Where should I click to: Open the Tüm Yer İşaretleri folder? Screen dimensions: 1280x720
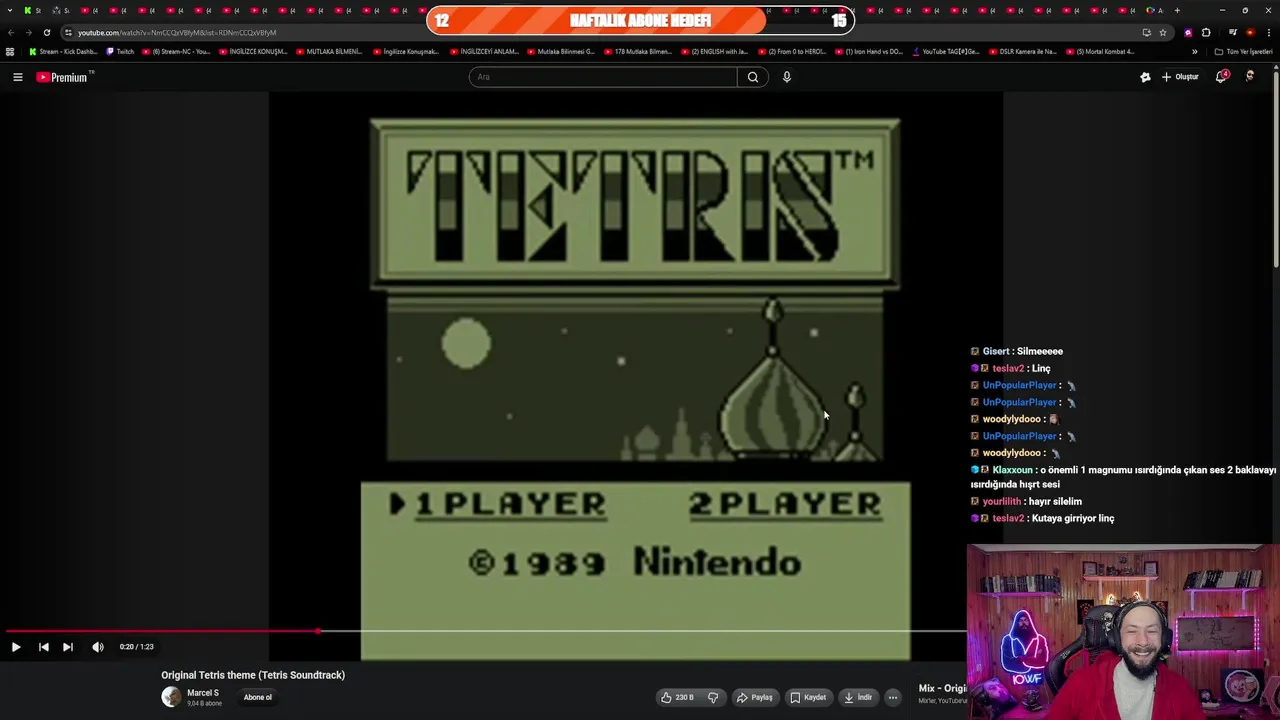click(x=1243, y=52)
